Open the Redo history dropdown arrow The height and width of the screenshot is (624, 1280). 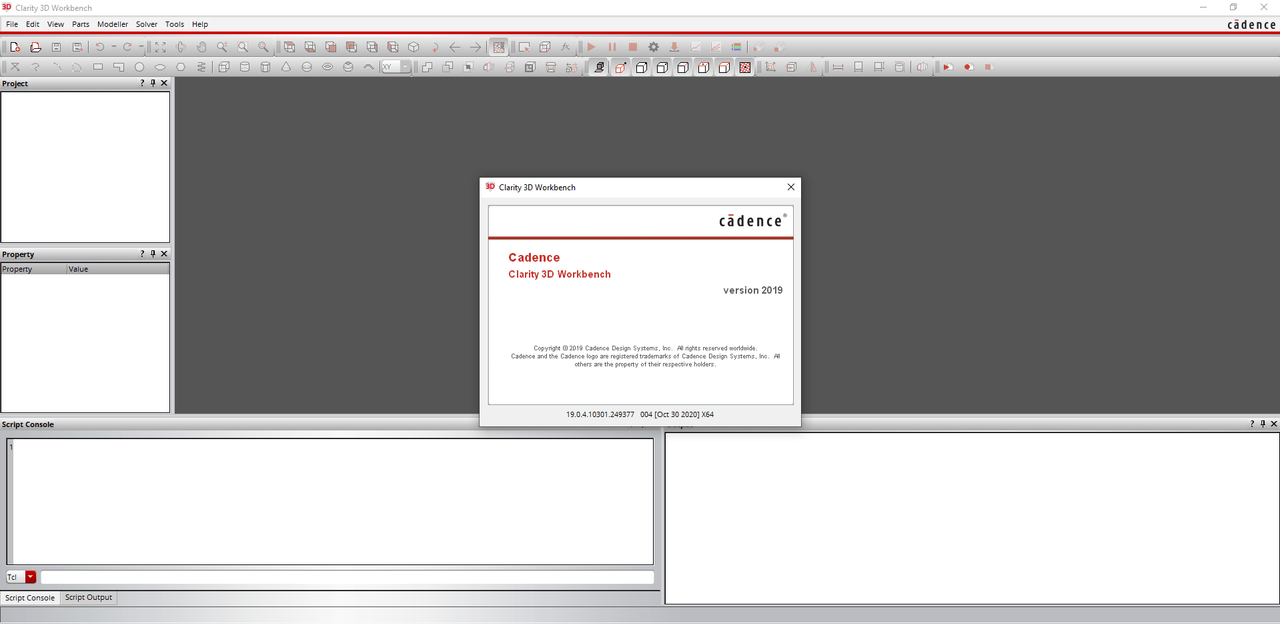click(141, 47)
